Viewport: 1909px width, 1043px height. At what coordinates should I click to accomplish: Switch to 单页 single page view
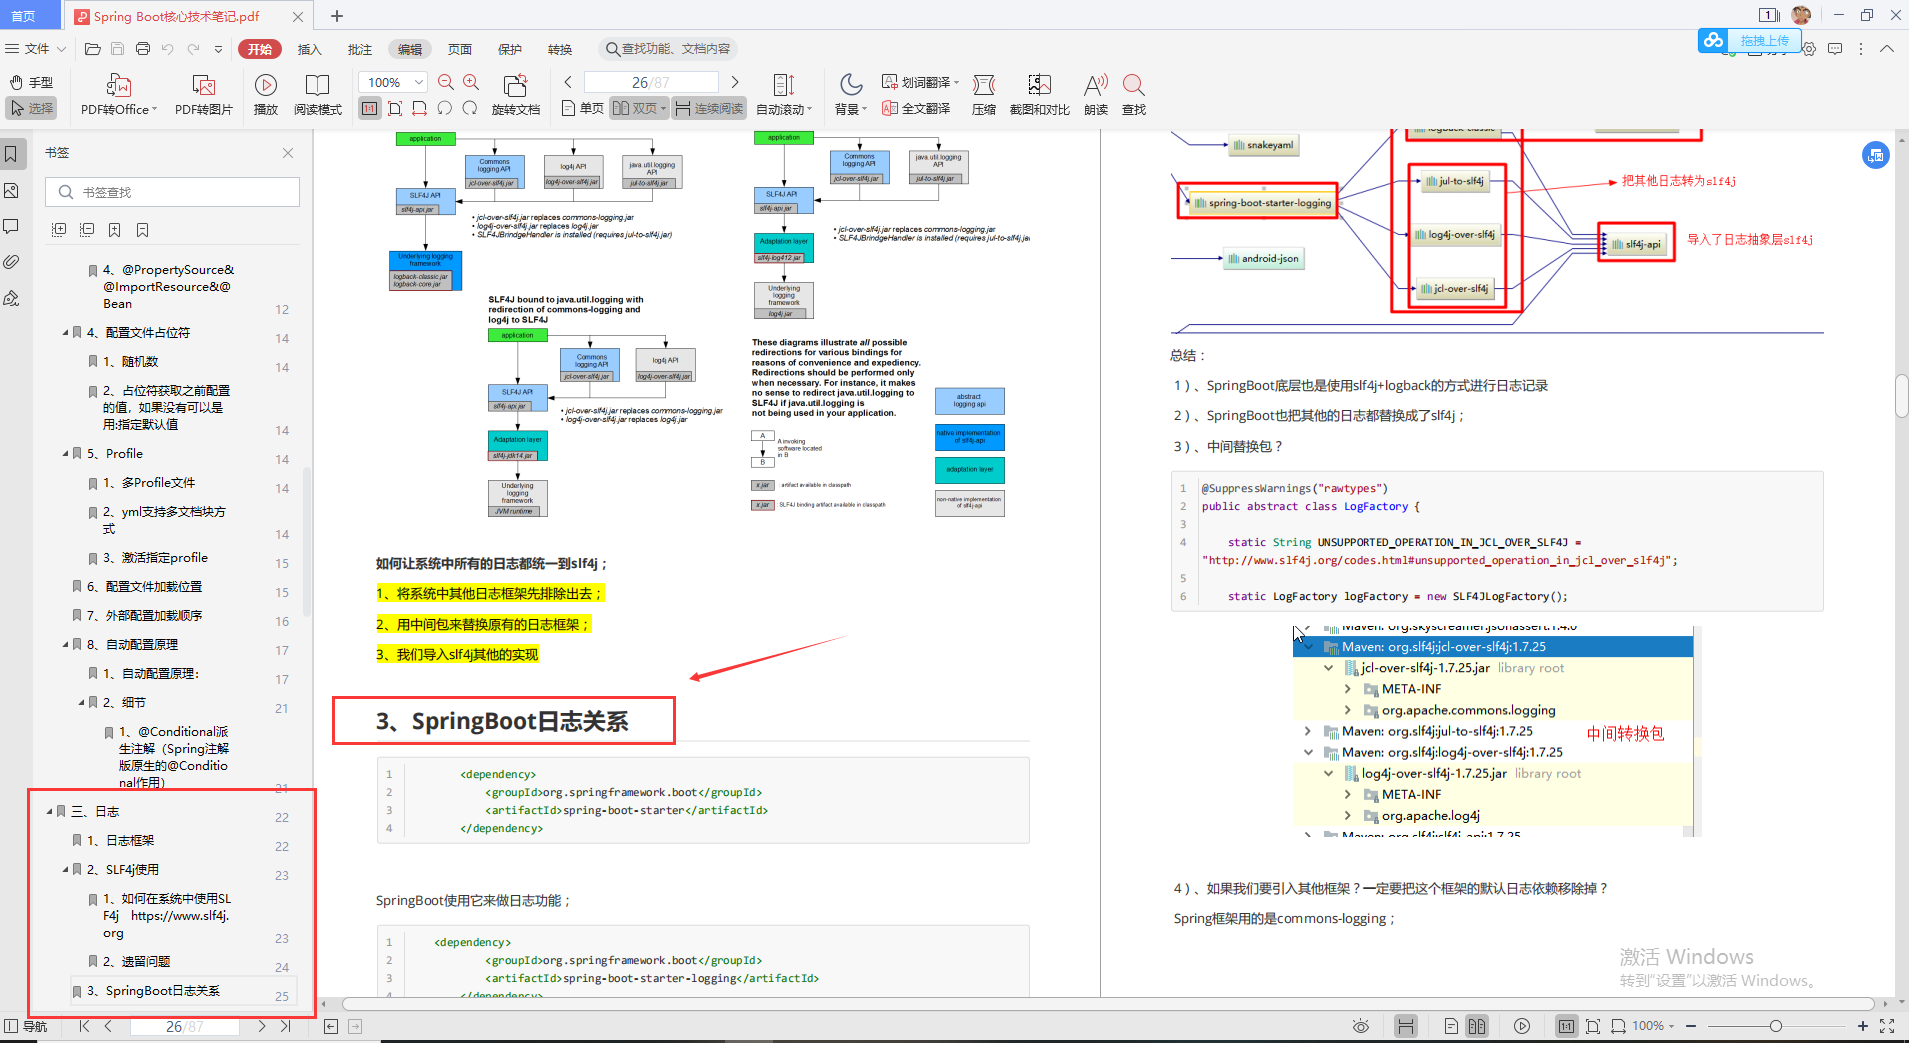(x=583, y=108)
